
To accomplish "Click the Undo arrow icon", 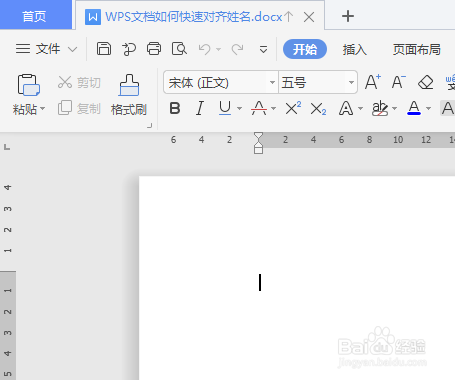I will coord(205,49).
